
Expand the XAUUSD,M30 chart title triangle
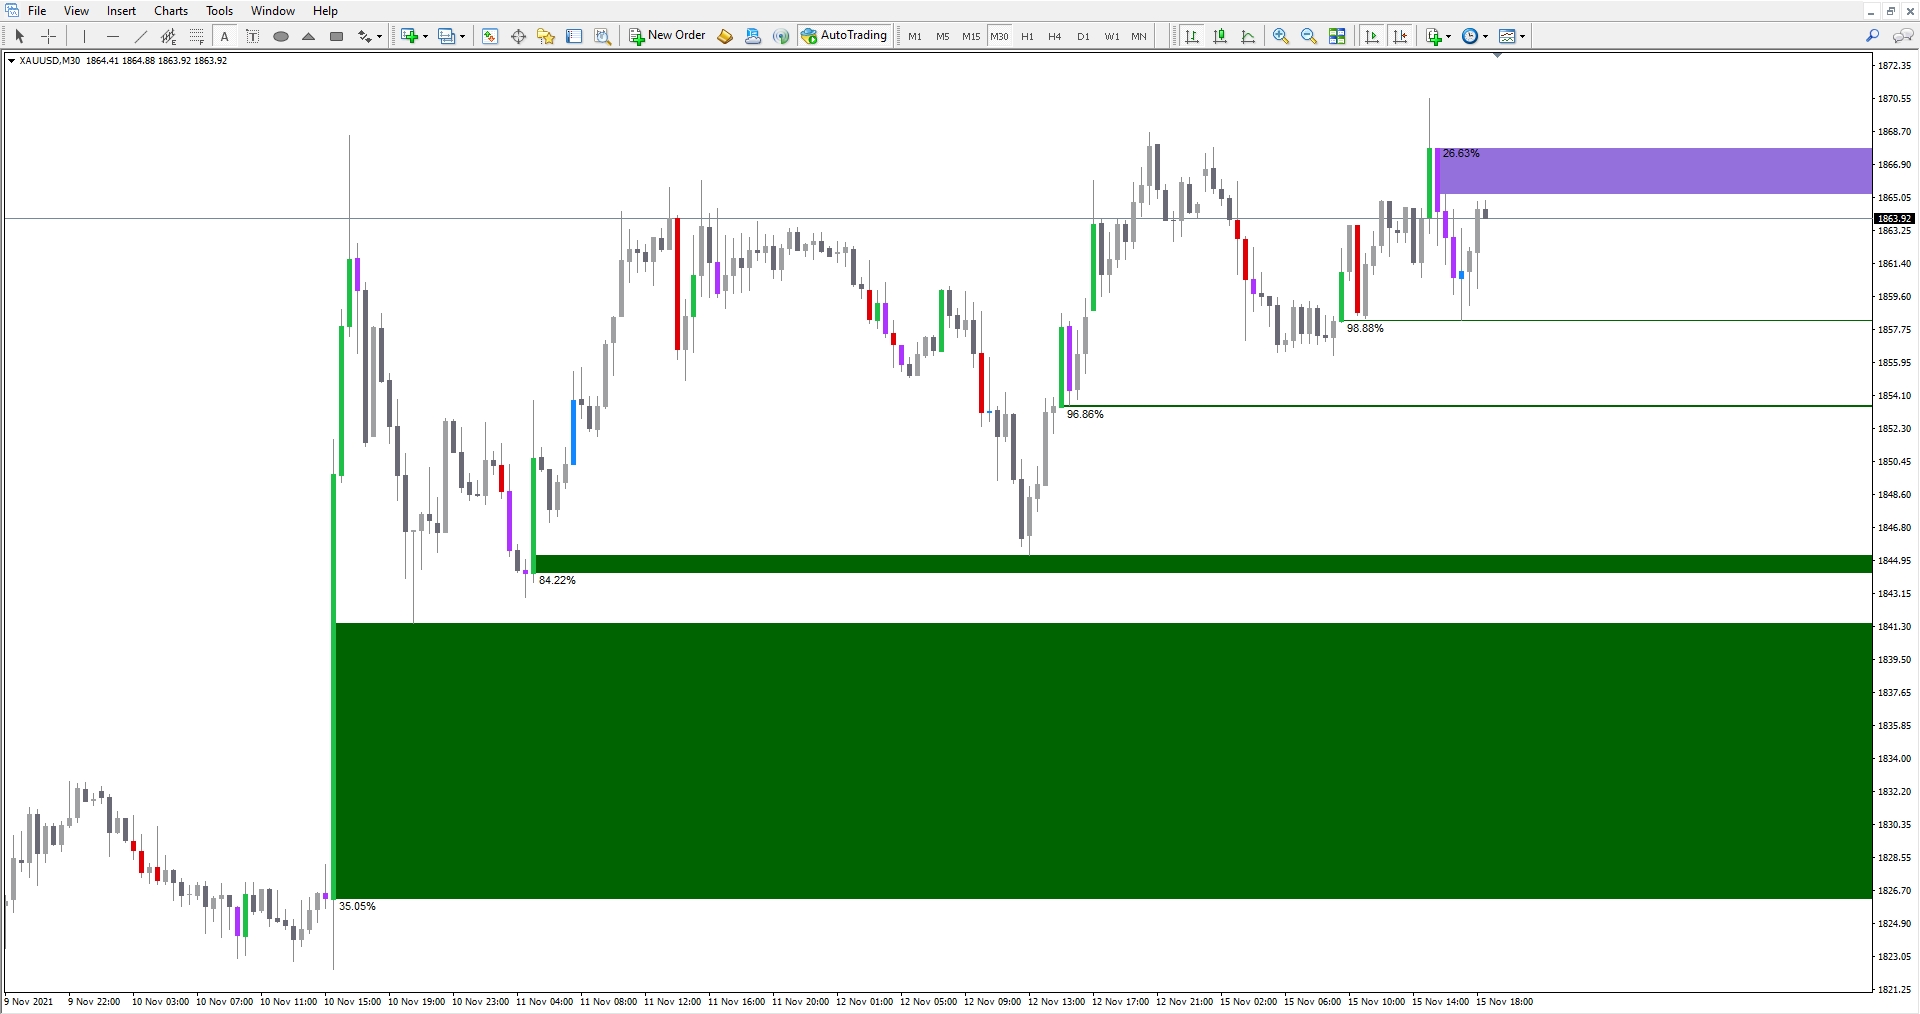11,61
